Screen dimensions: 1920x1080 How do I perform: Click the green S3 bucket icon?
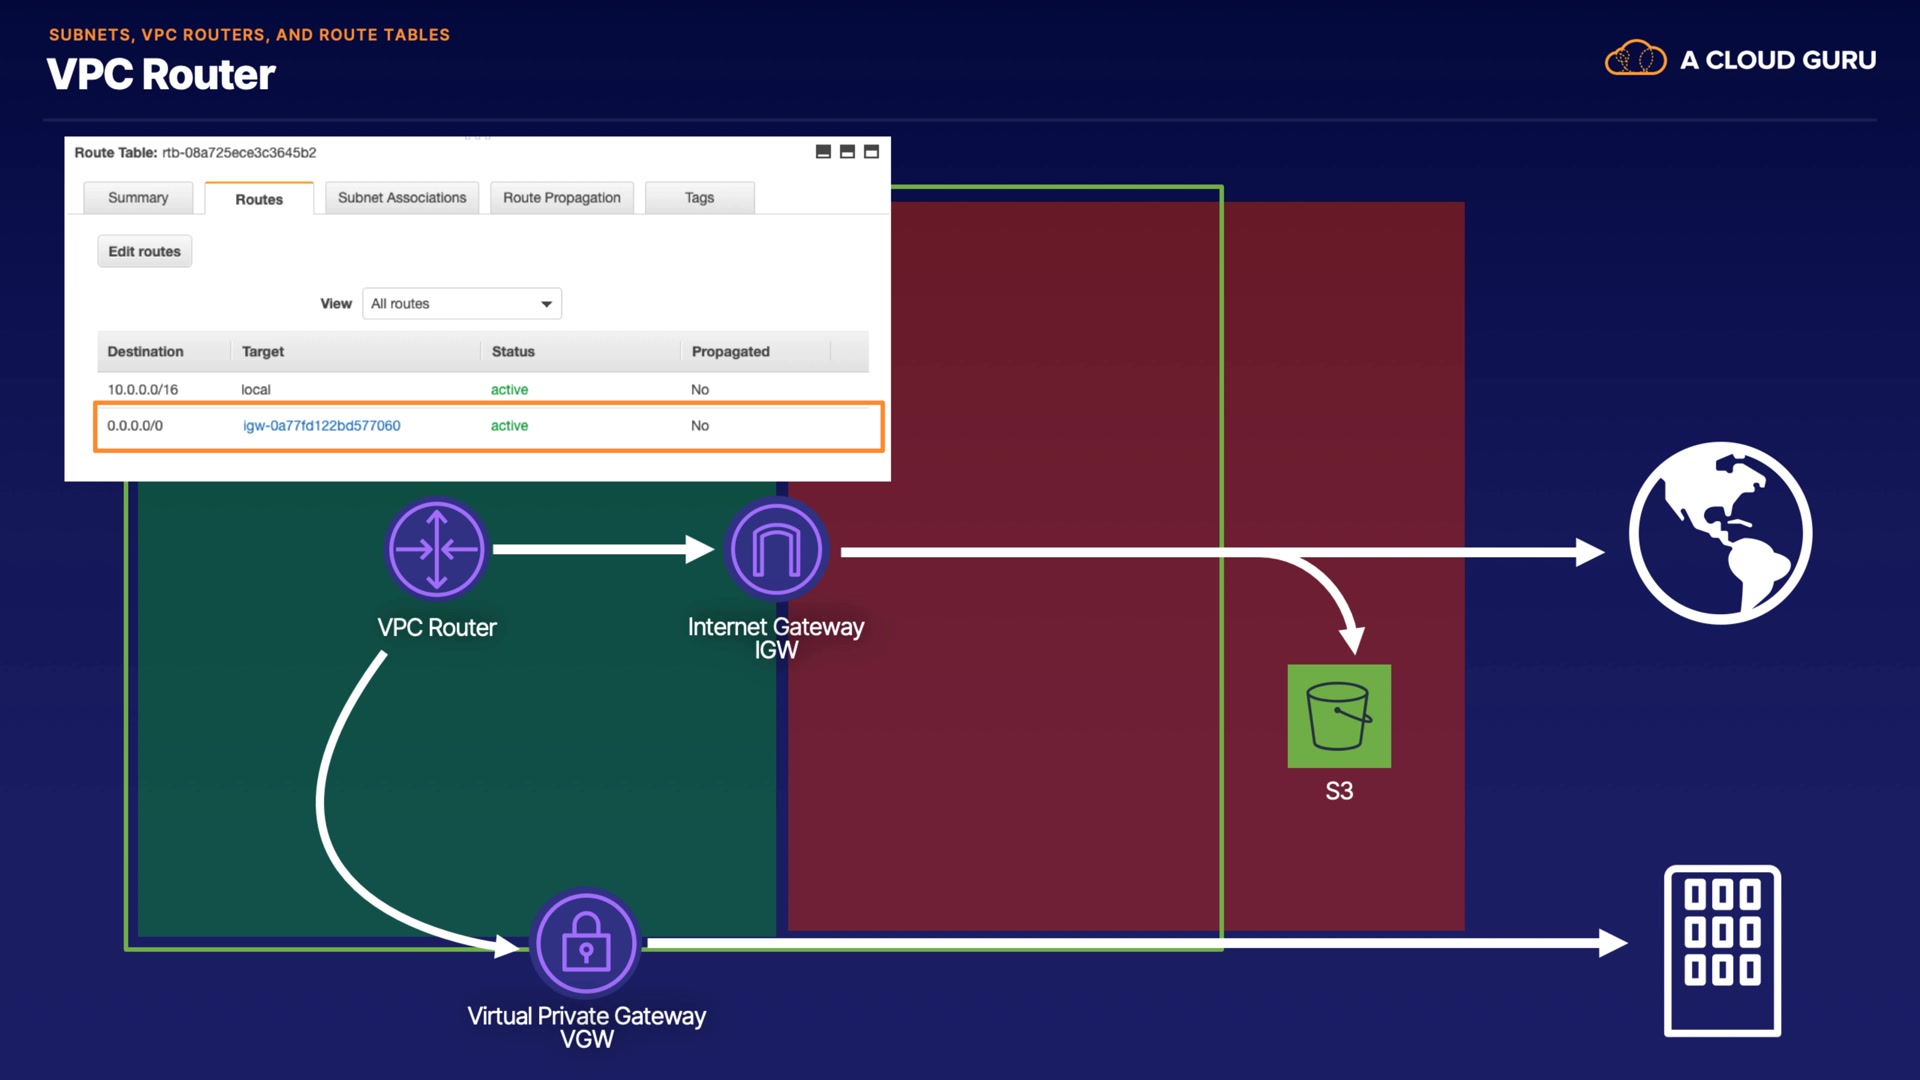1338,716
